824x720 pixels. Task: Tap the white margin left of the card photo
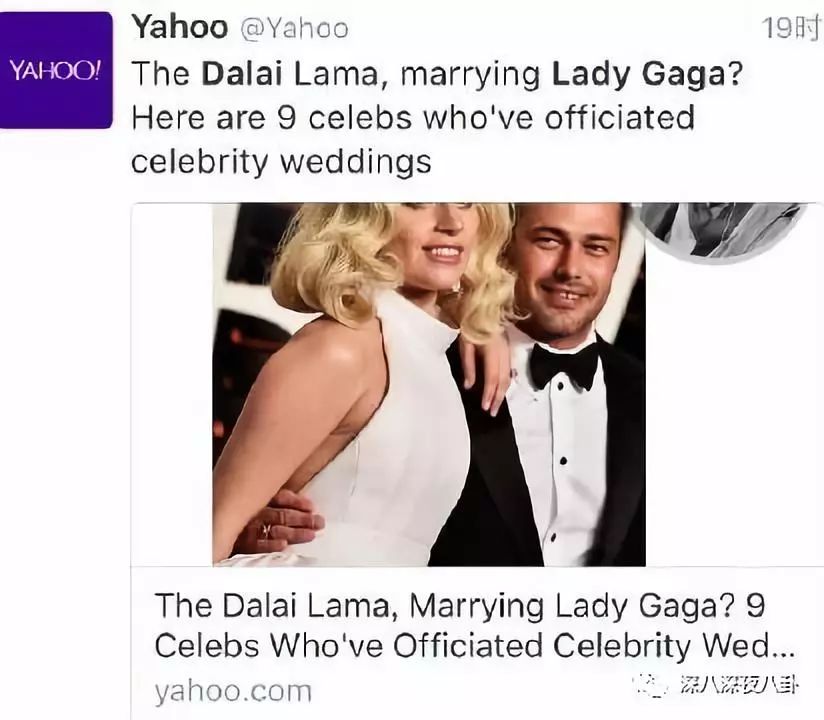(172, 384)
